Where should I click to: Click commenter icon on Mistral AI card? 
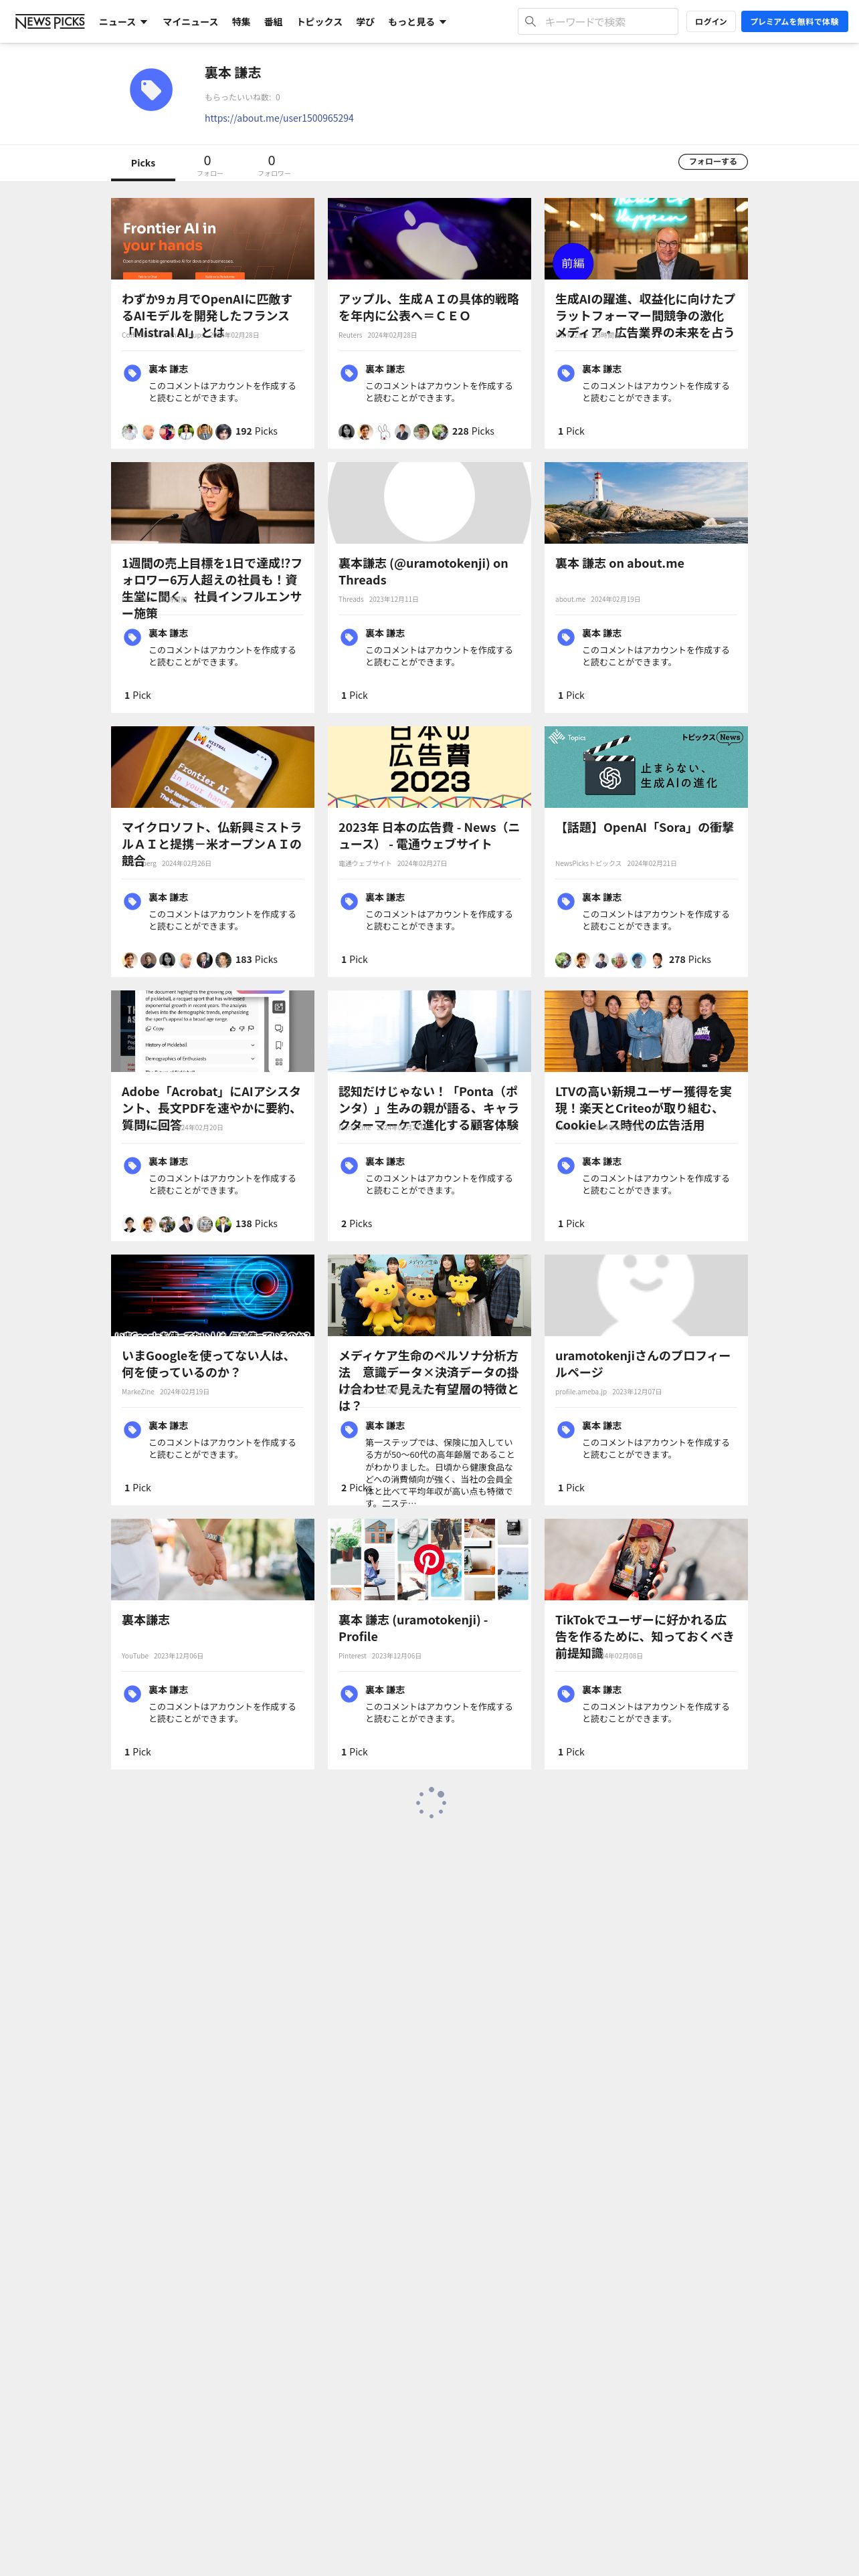(x=132, y=373)
